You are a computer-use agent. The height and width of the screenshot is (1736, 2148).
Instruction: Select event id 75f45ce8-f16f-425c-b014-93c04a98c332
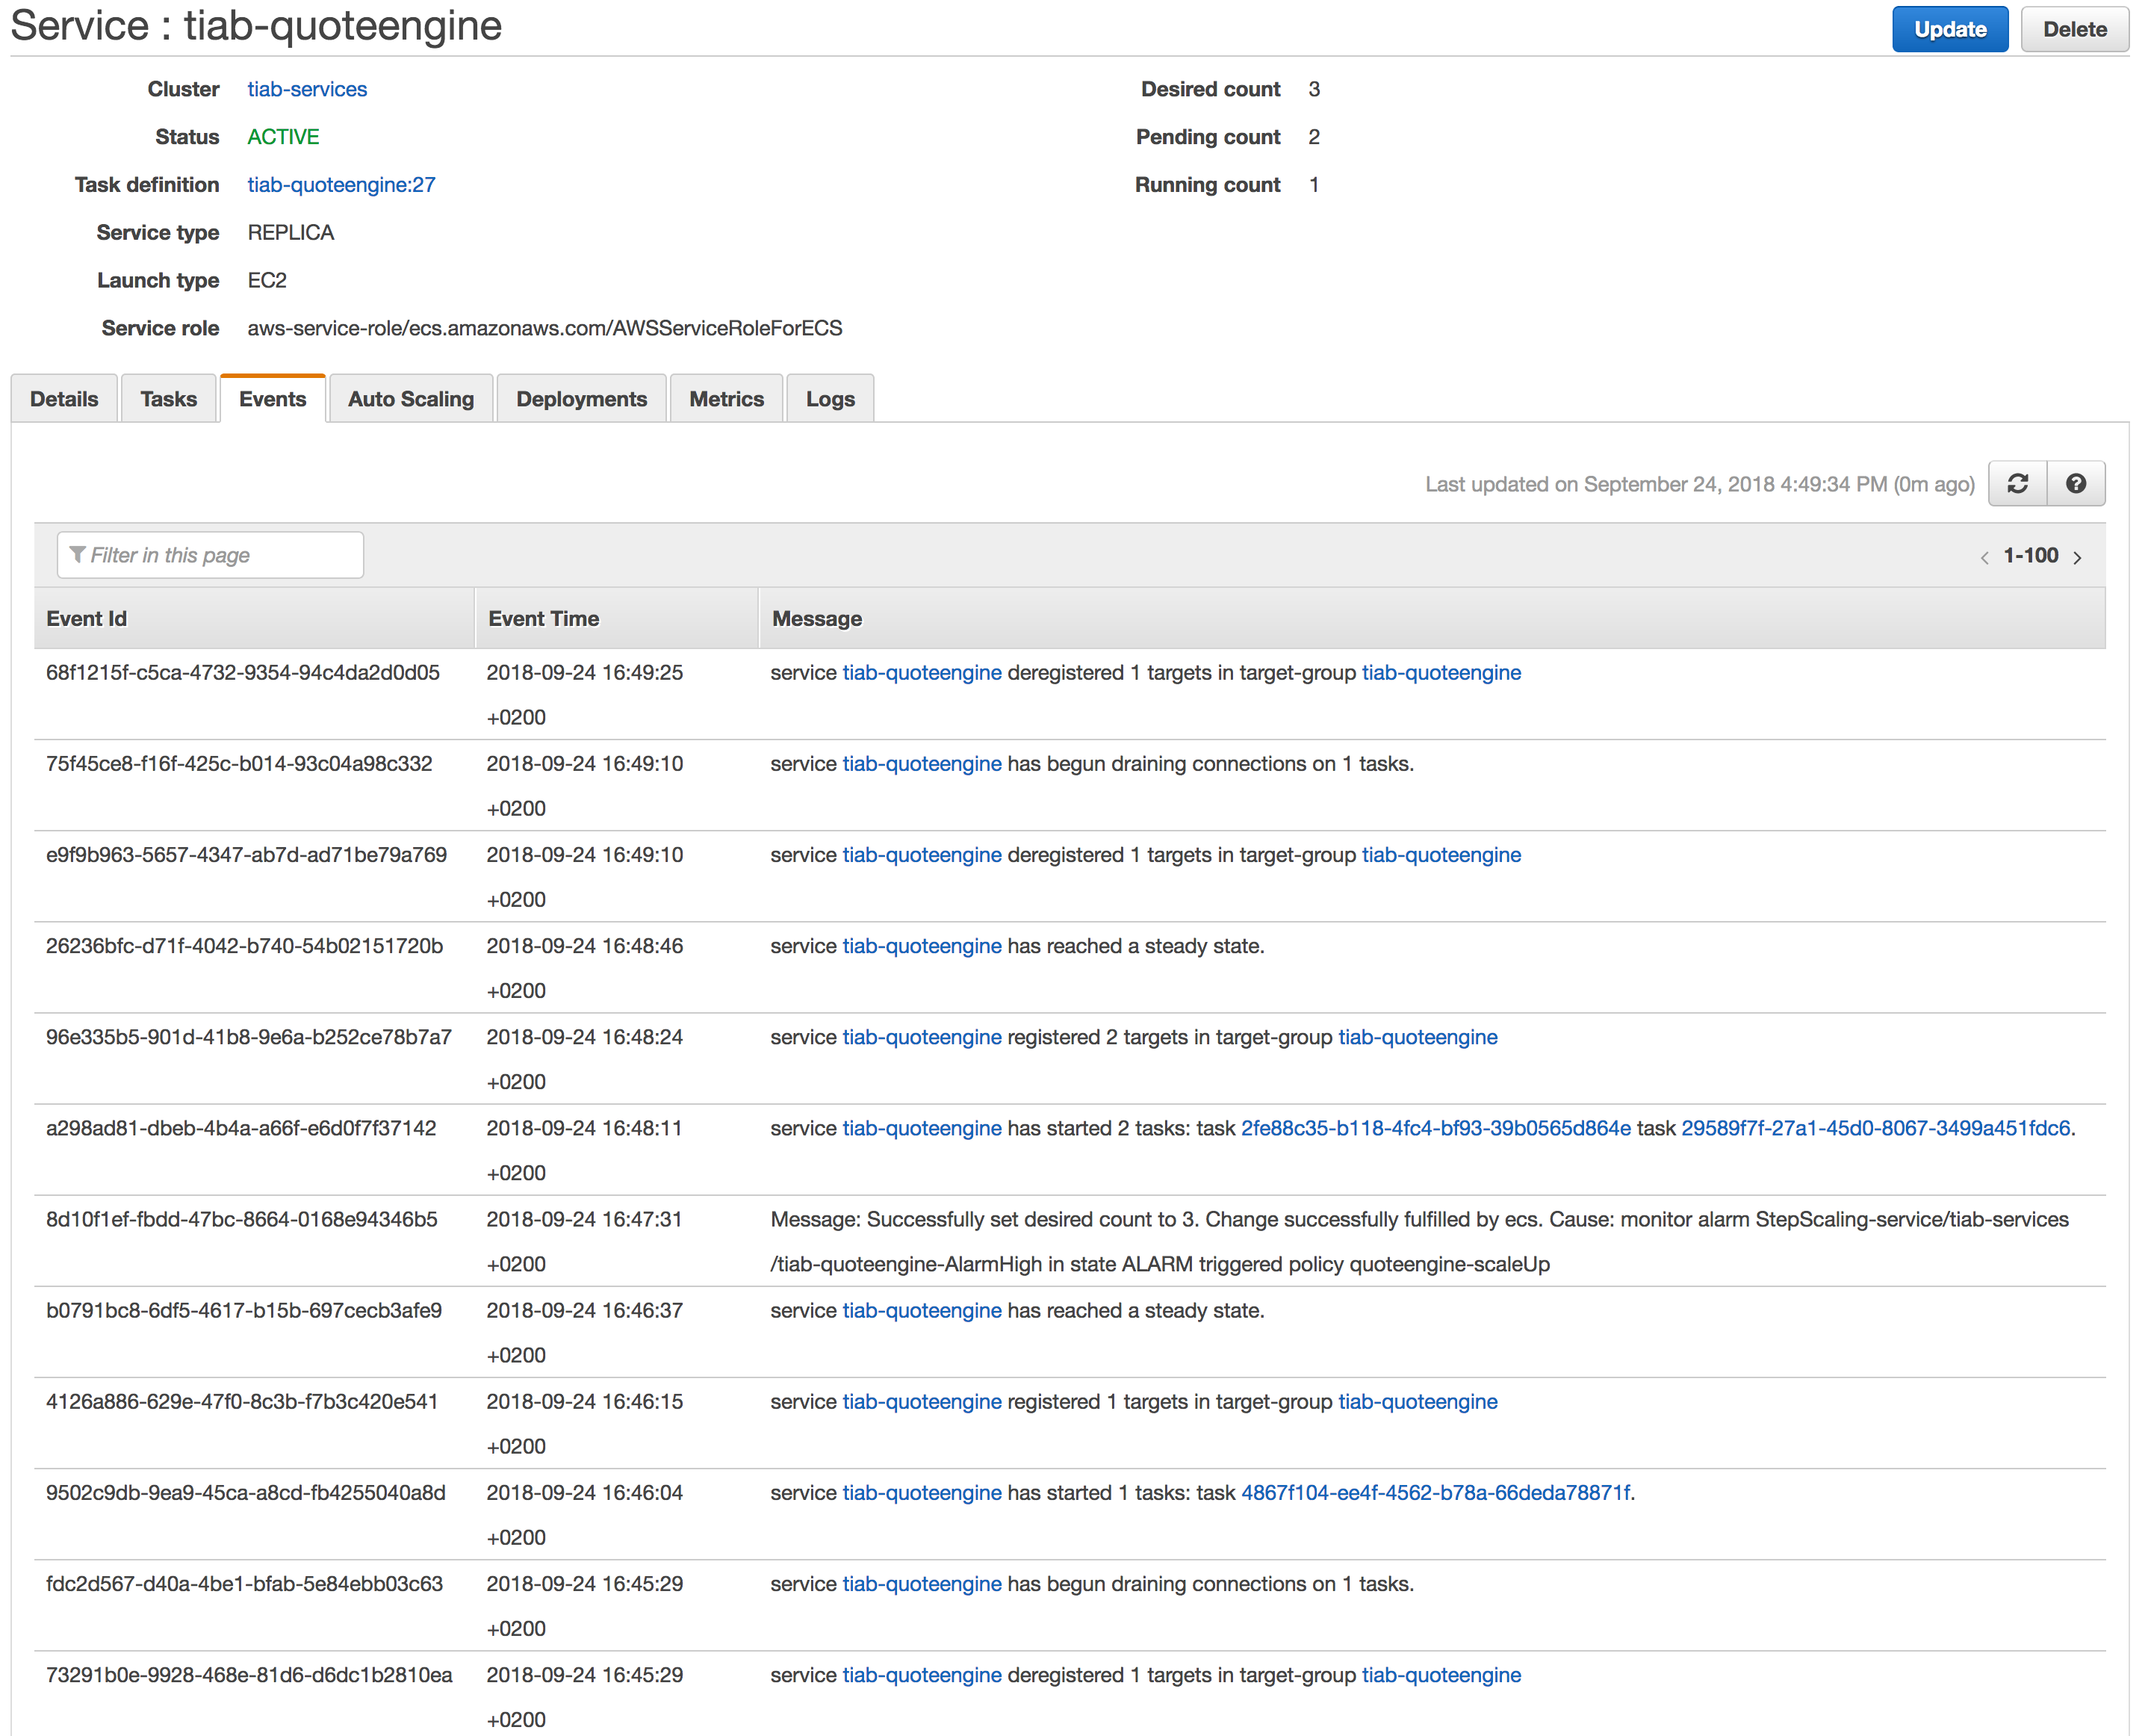tap(239, 764)
